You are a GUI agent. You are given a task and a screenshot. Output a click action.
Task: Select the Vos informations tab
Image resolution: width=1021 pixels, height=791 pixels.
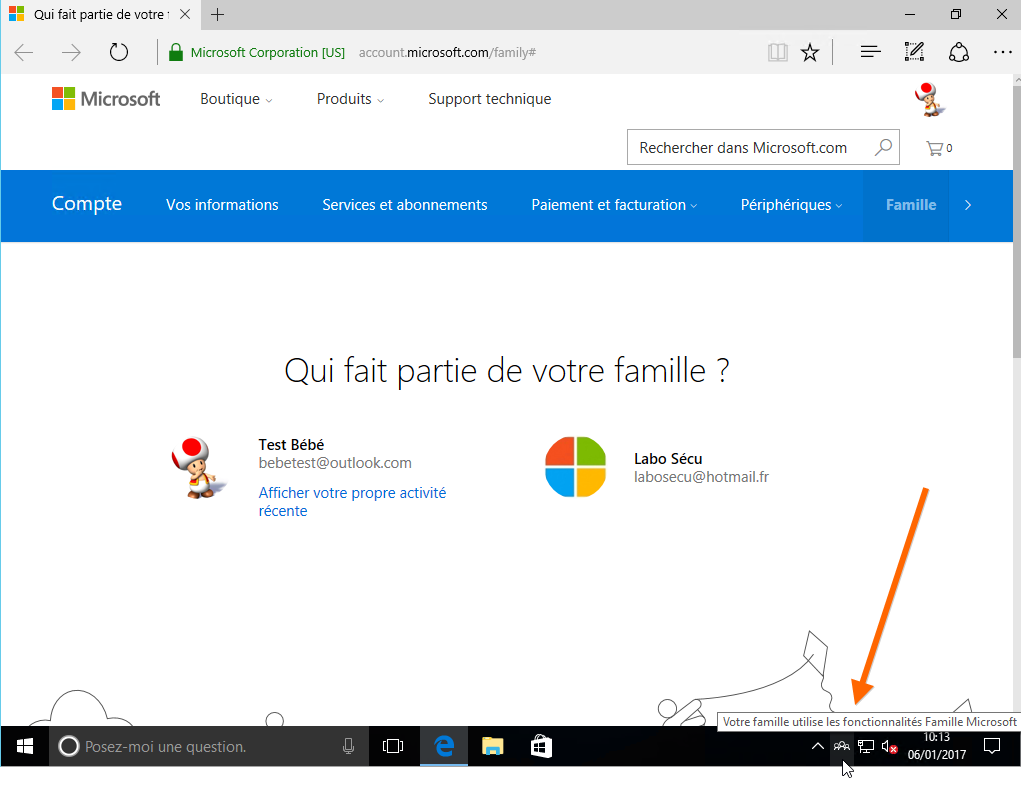pos(222,205)
